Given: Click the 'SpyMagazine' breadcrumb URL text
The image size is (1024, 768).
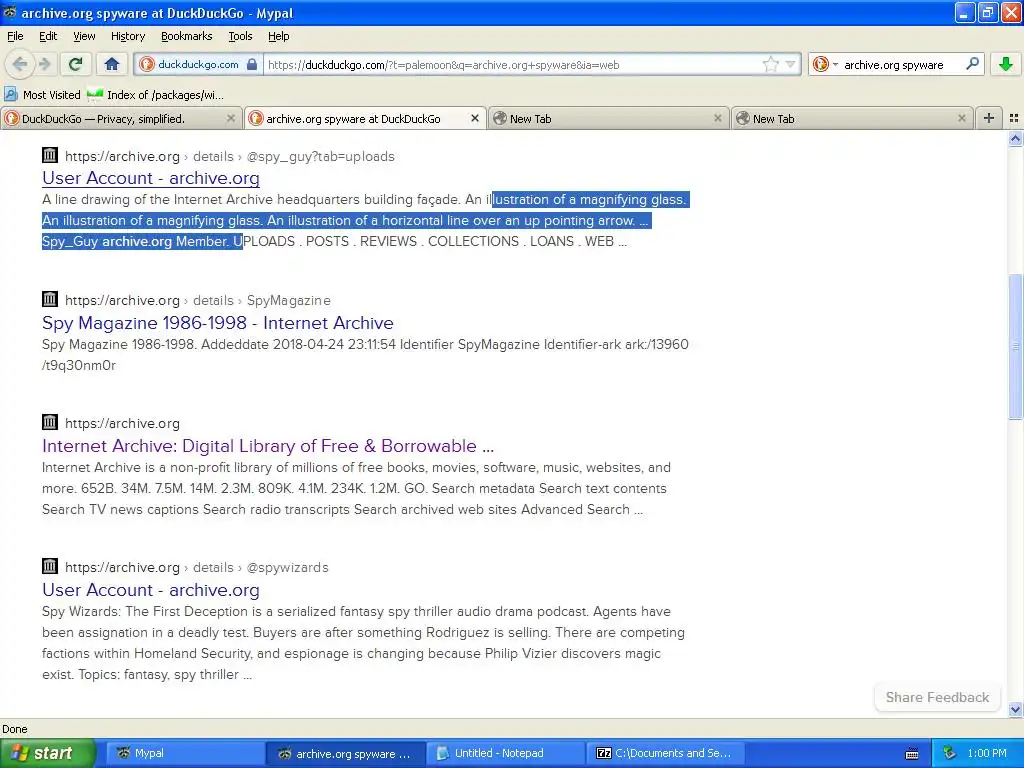Looking at the screenshot, I should (x=289, y=300).
